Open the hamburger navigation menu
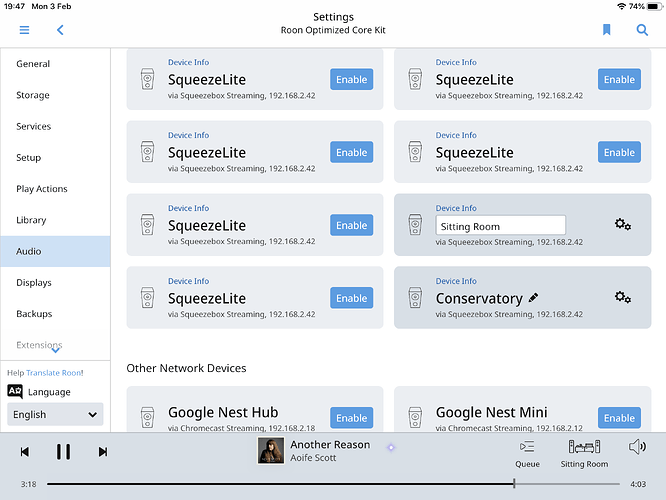Viewport: 666px width, 500px height. 24,30
